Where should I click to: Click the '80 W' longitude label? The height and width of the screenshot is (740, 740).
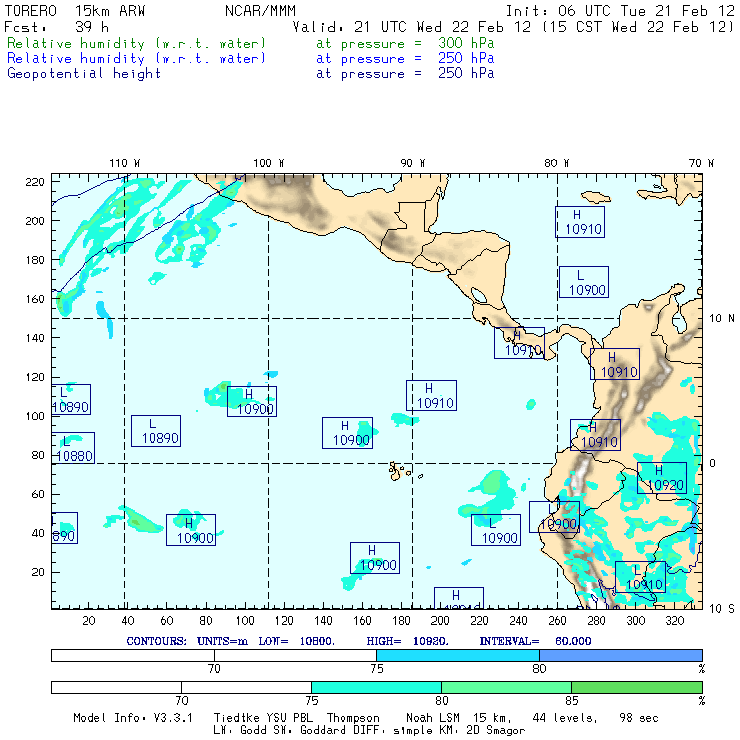[557, 163]
